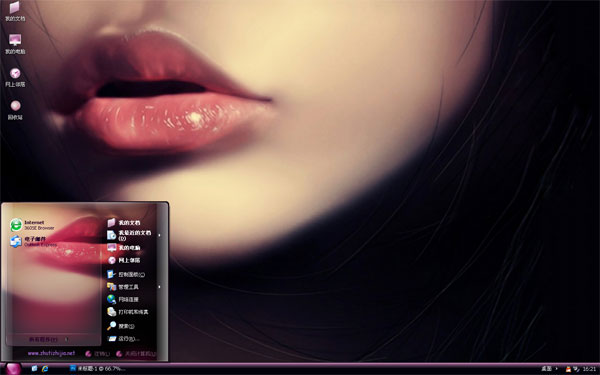600x375 pixels.
Task: Select Network Connections in start menu
Action: [123, 299]
